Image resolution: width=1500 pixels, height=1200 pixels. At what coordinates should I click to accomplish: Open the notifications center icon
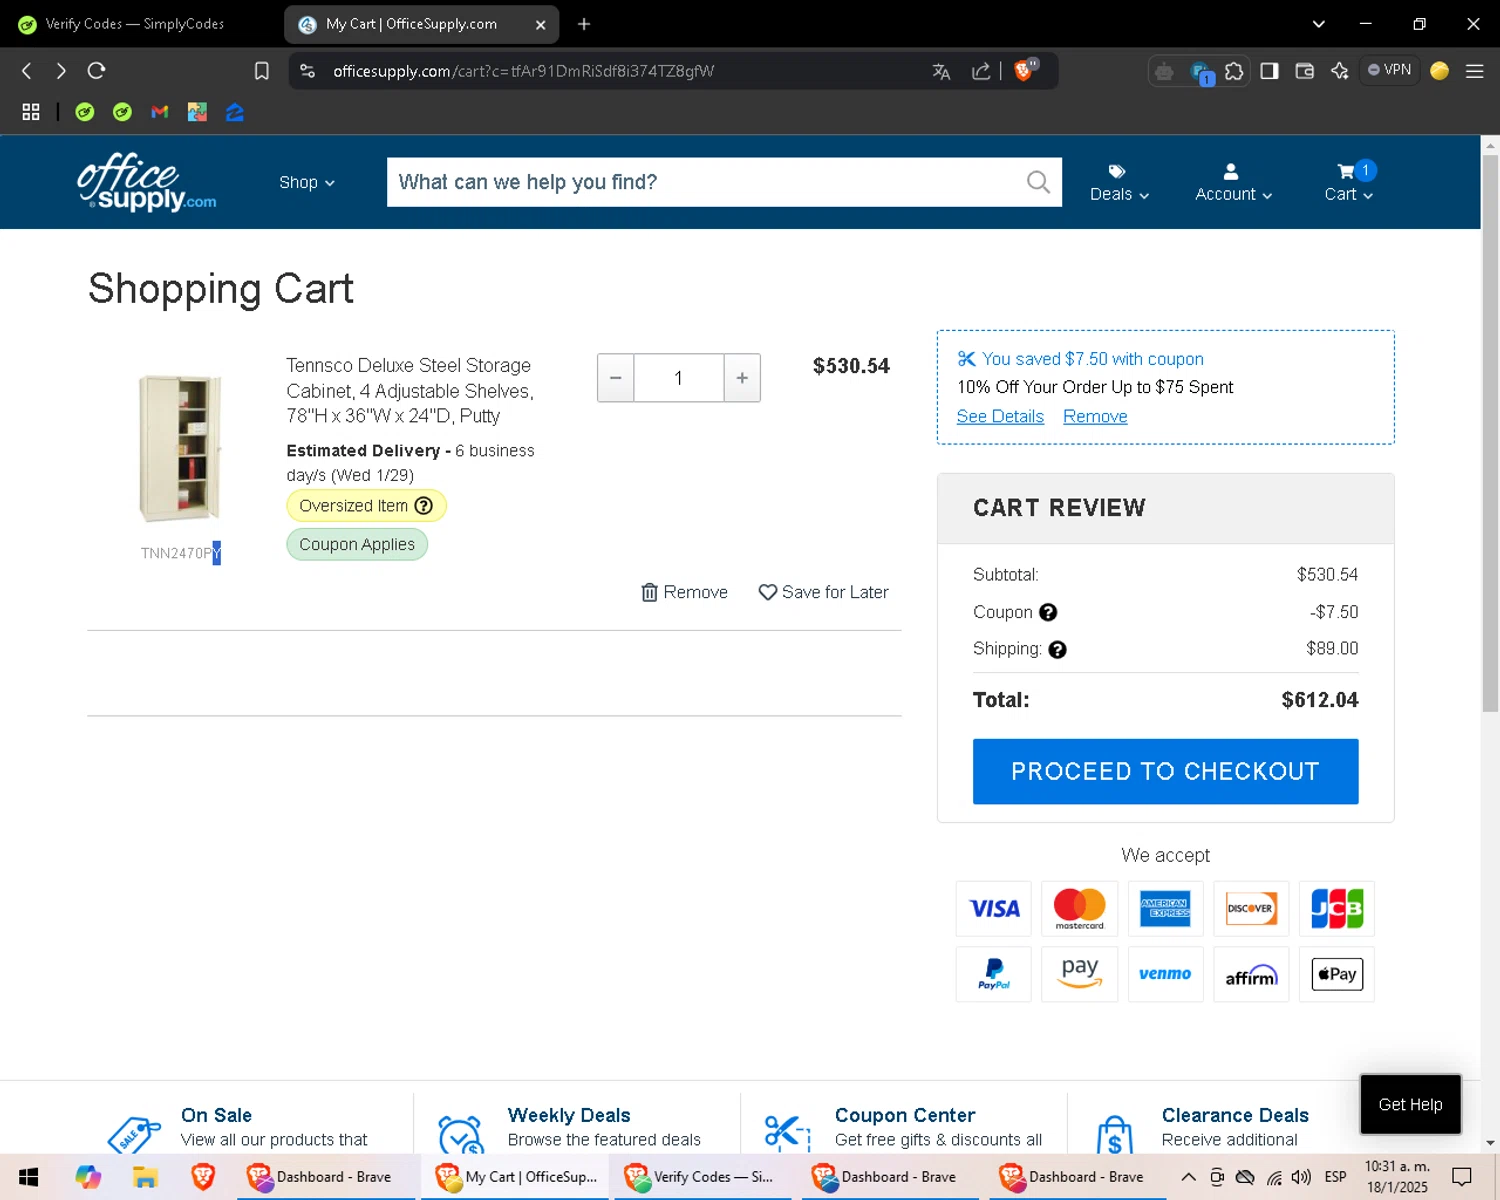(x=1462, y=1177)
